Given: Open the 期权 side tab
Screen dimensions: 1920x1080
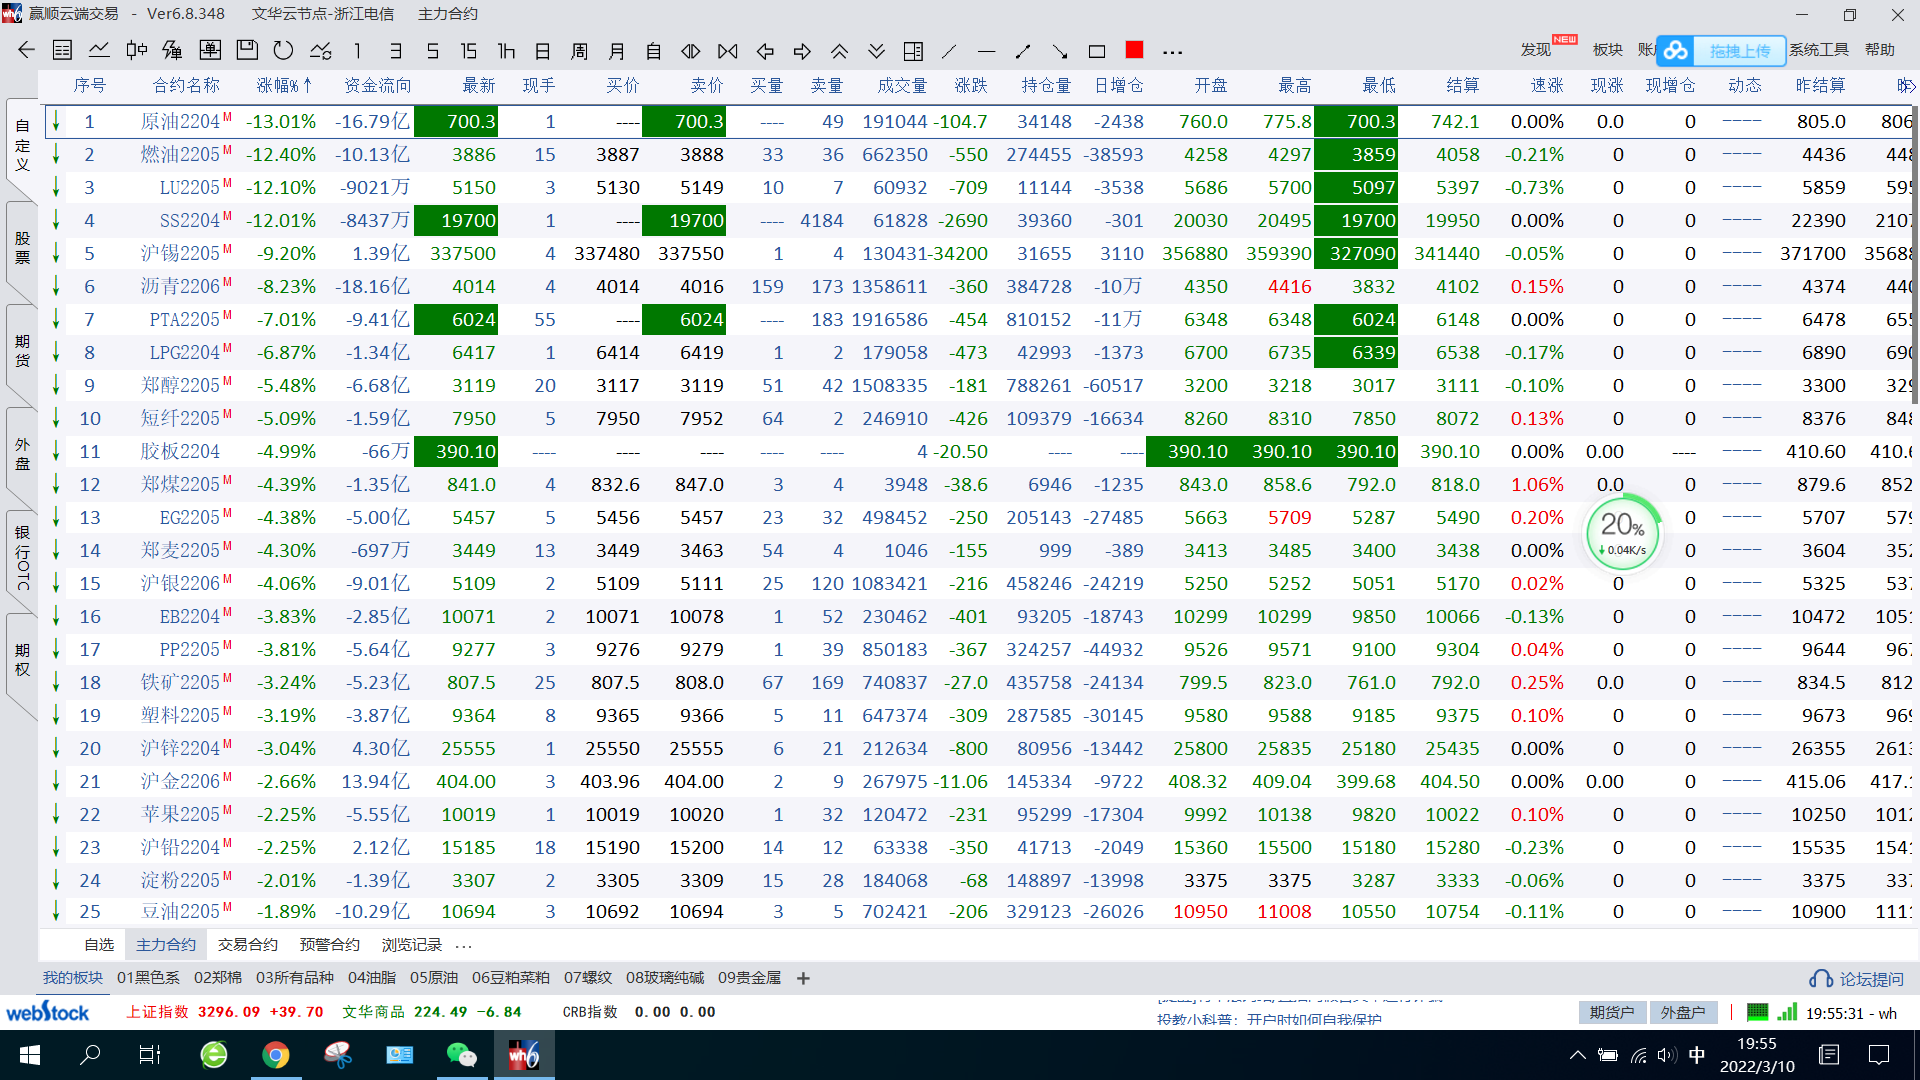Looking at the screenshot, I should tap(22, 660).
